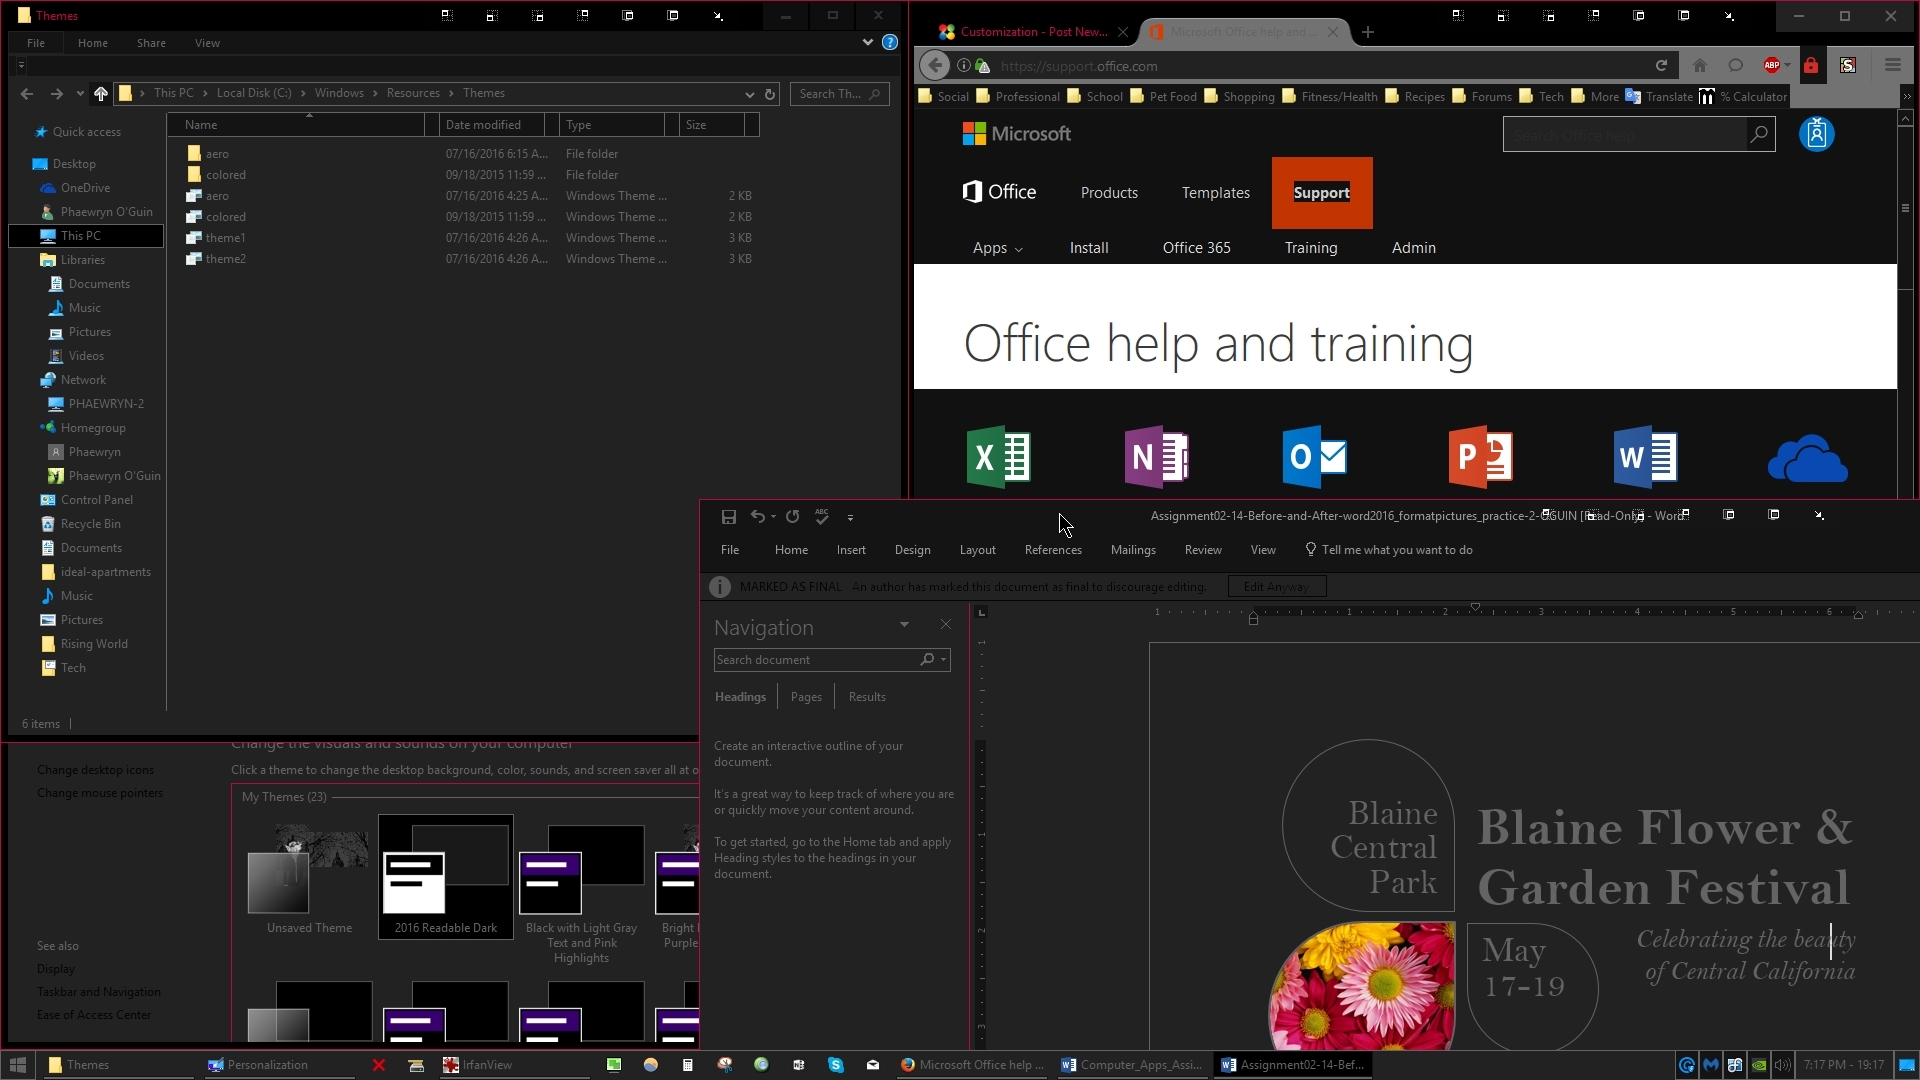Click the account profile icon on Office site
Image resolution: width=1920 pixels, height=1080 pixels.
1817,134
